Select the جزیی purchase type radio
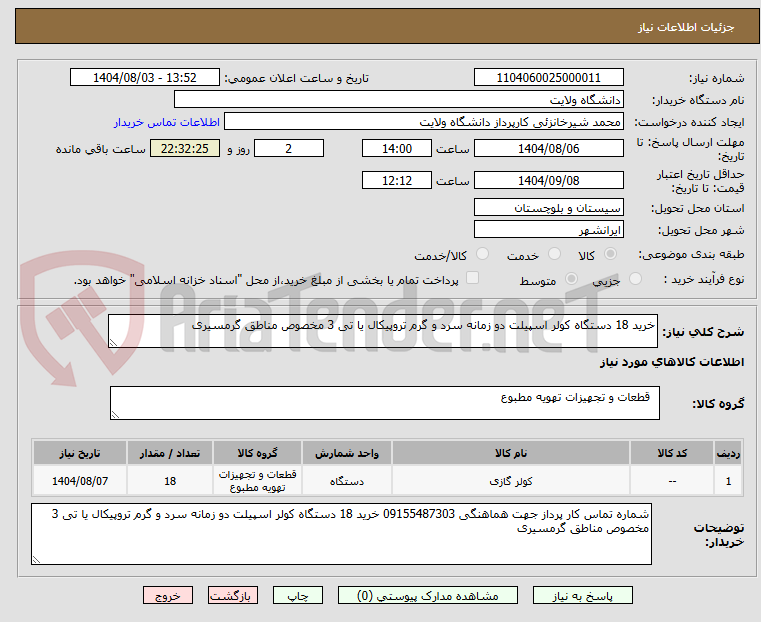Viewport: 761px width, 622px height. coord(635,279)
